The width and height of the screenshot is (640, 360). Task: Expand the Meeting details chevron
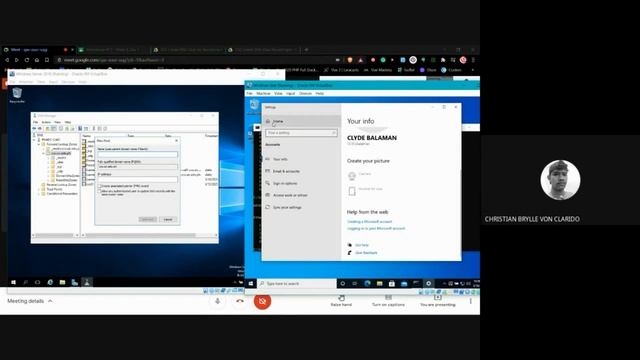pos(50,301)
